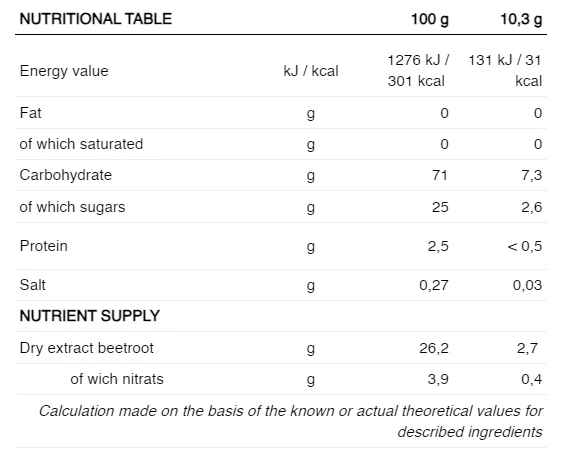
Task: Click the Fat row label
Action: pyautogui.click(x=30, y=113)
